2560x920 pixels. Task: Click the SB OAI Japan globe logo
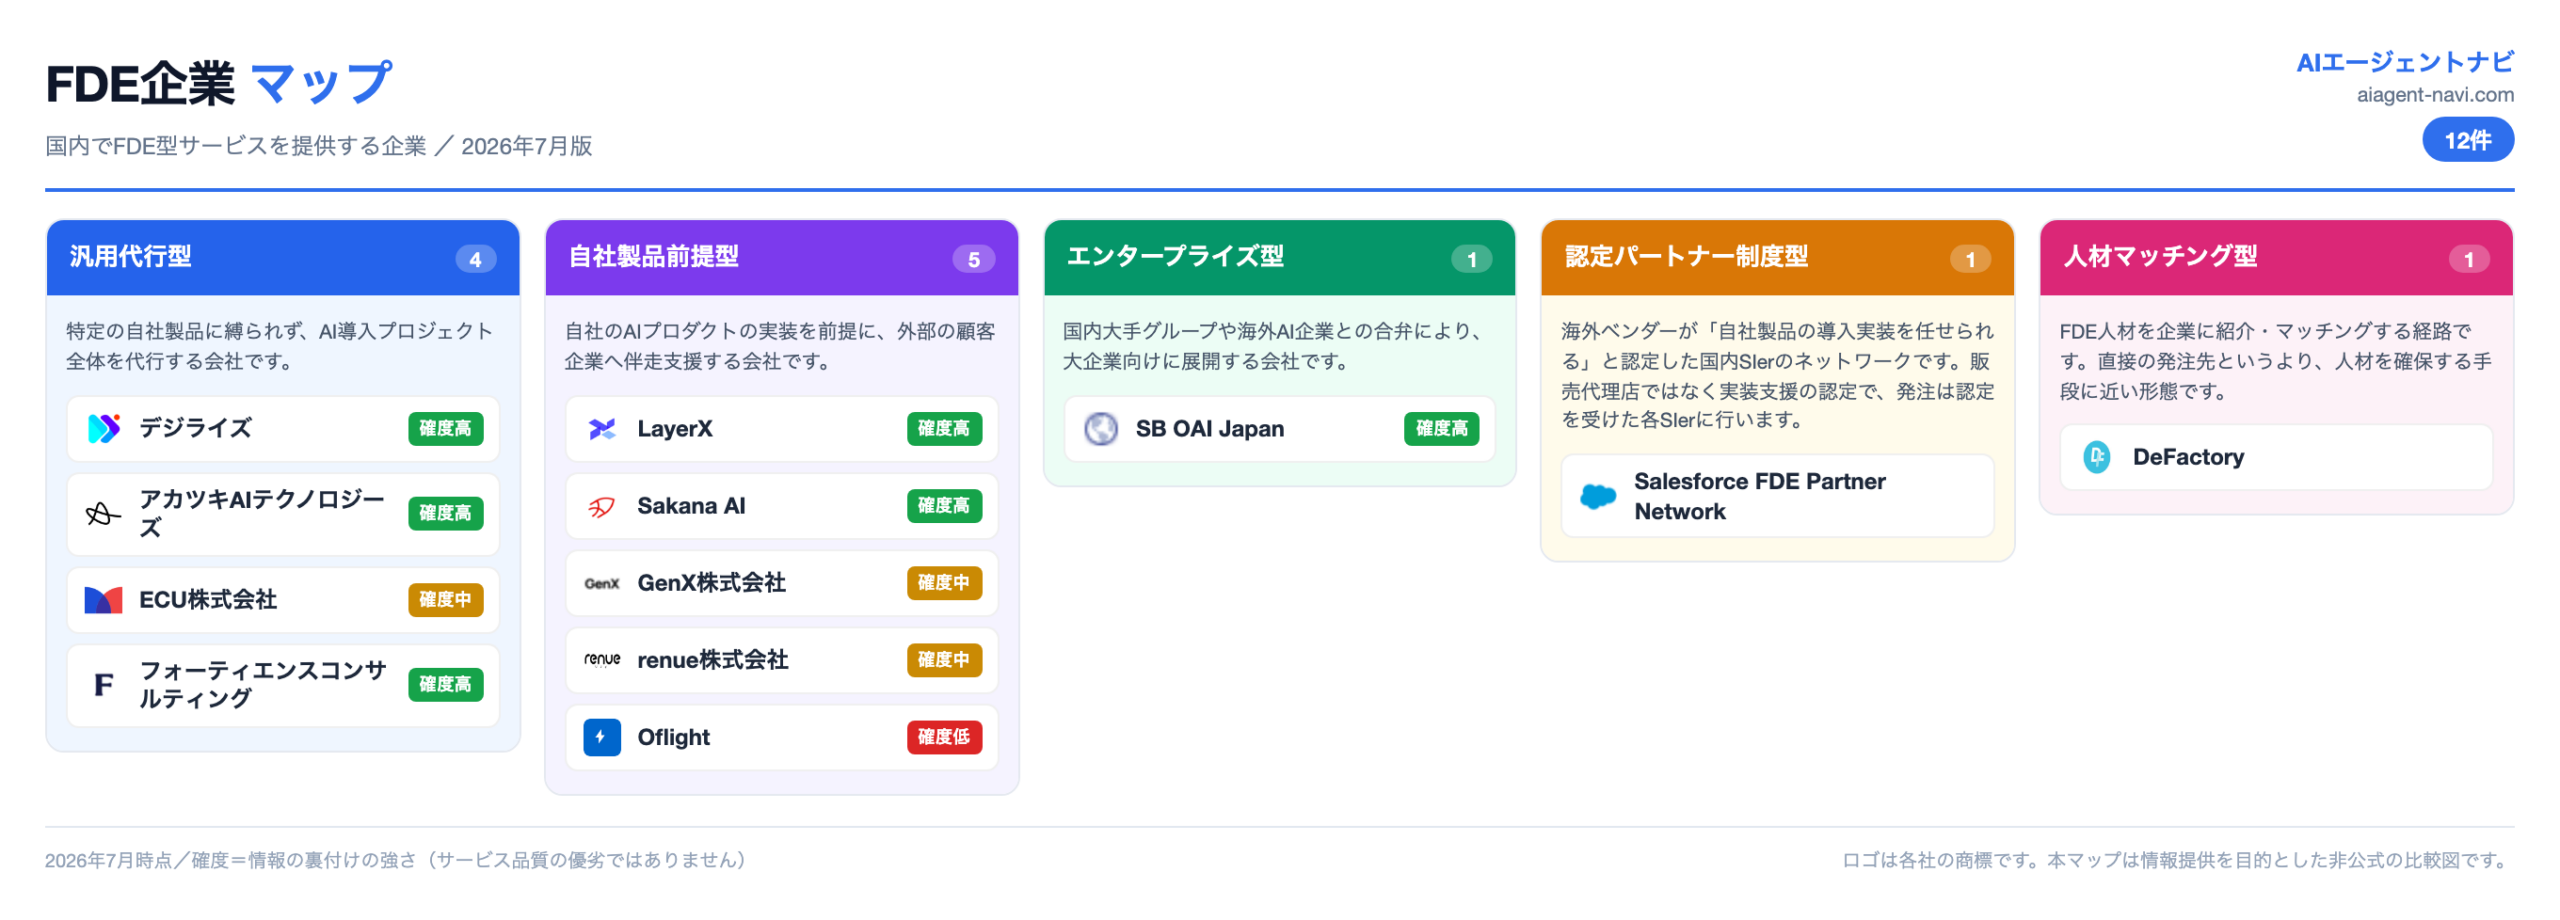click(1099, 428)
